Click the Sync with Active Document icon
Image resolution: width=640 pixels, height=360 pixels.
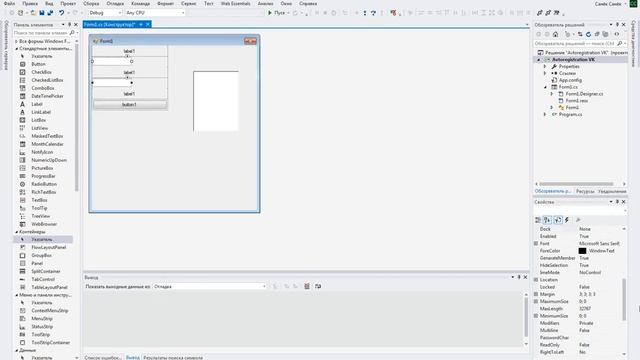(x=580, y=34)
